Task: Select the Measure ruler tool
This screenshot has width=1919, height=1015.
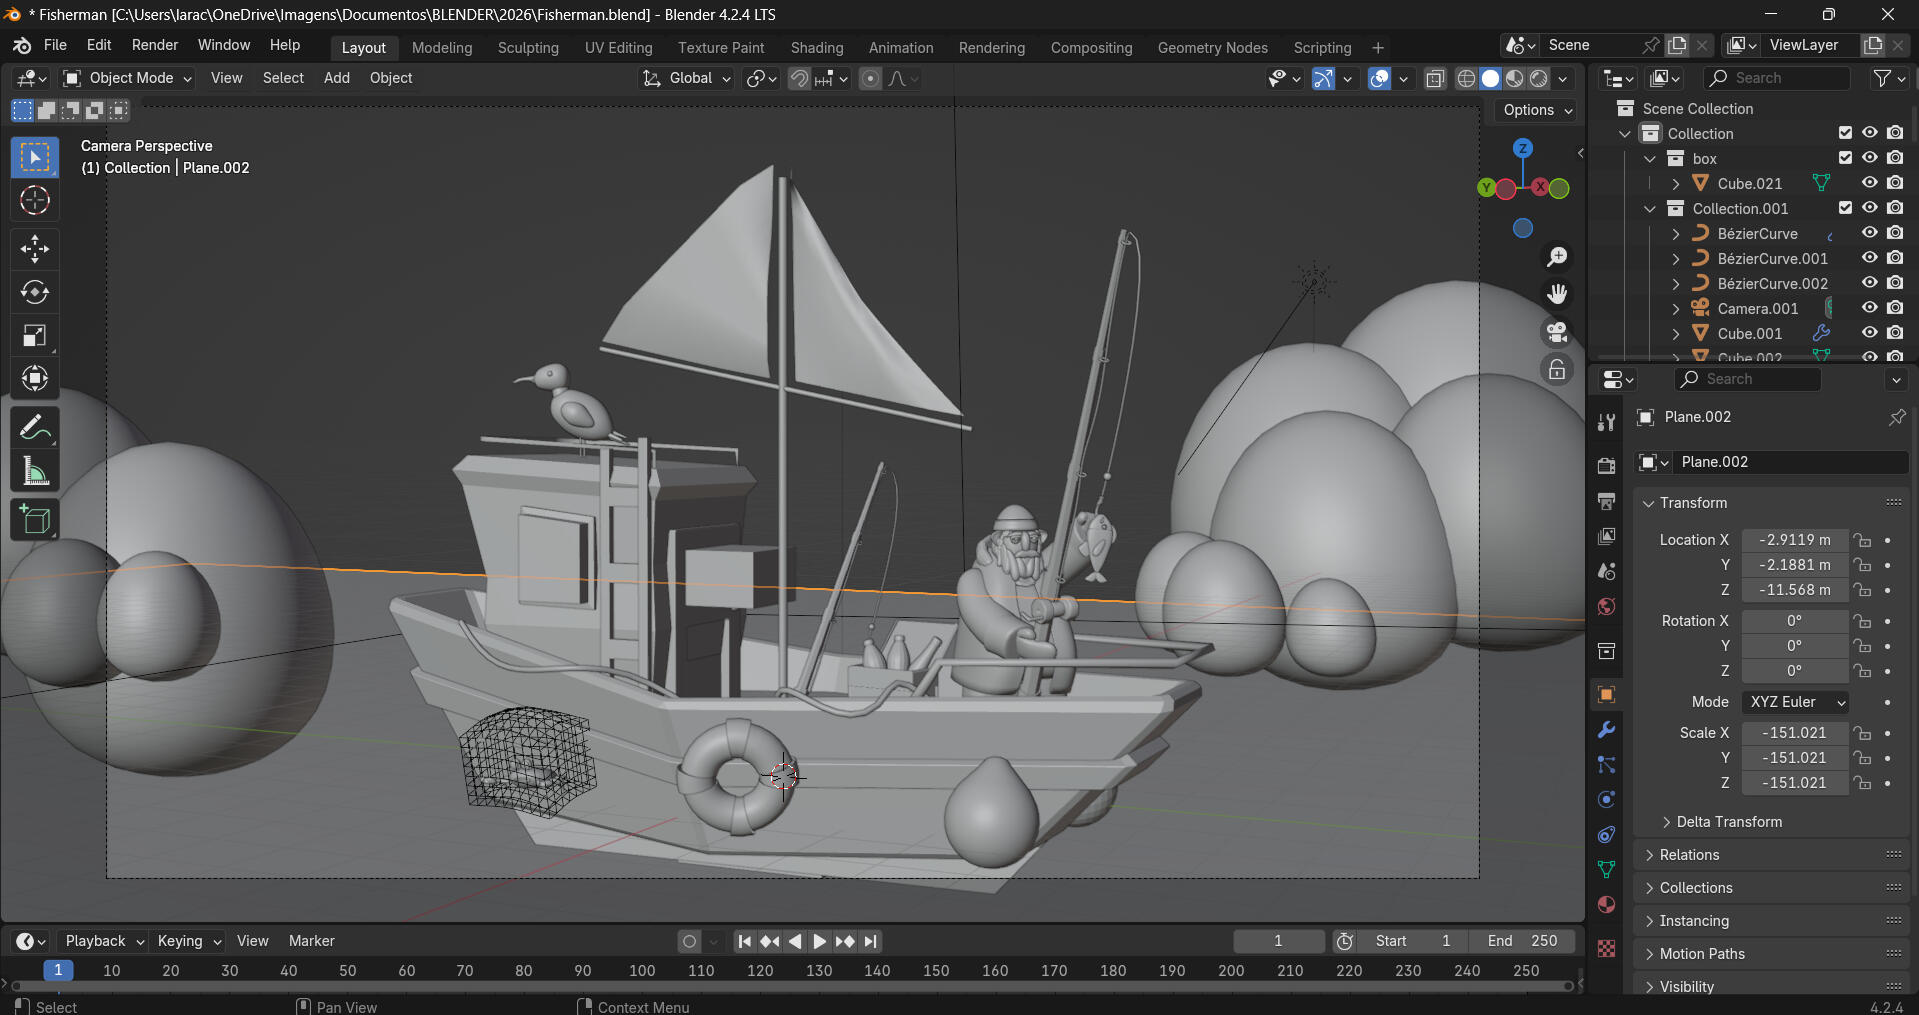Action: click(x=35, y=471)
